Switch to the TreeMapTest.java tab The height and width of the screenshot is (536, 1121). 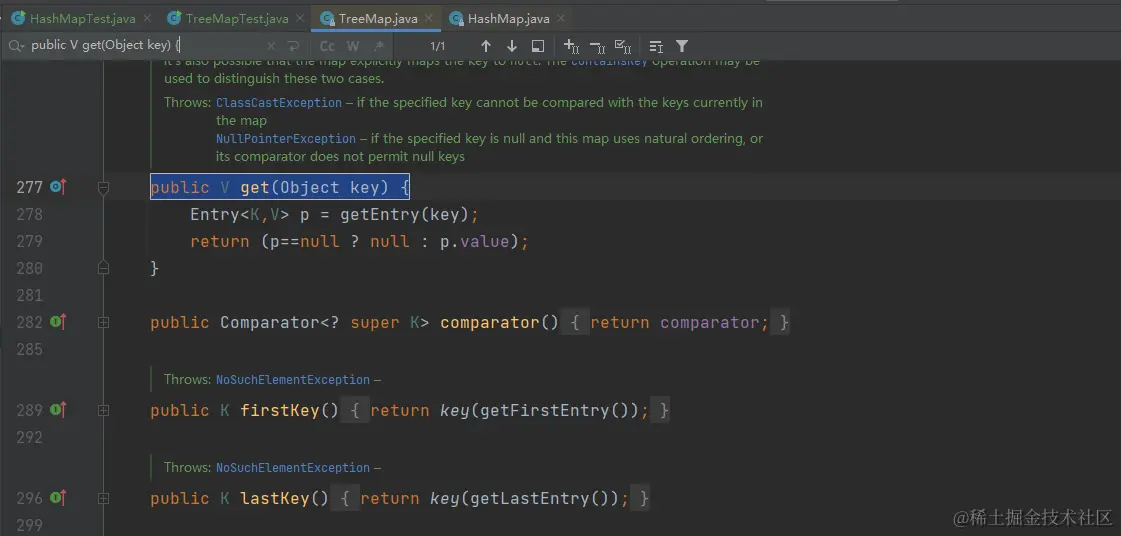237,19
